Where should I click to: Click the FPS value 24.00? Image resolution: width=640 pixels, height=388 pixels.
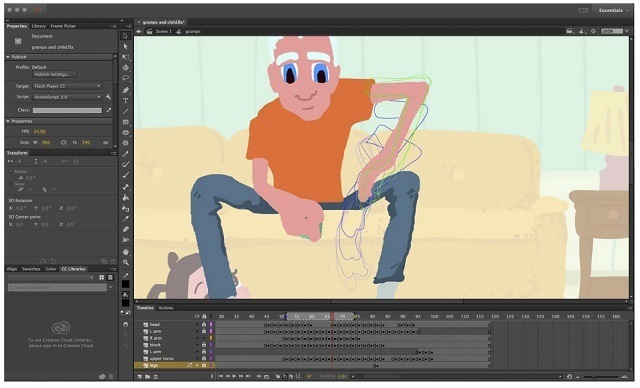tap(40, 132)
